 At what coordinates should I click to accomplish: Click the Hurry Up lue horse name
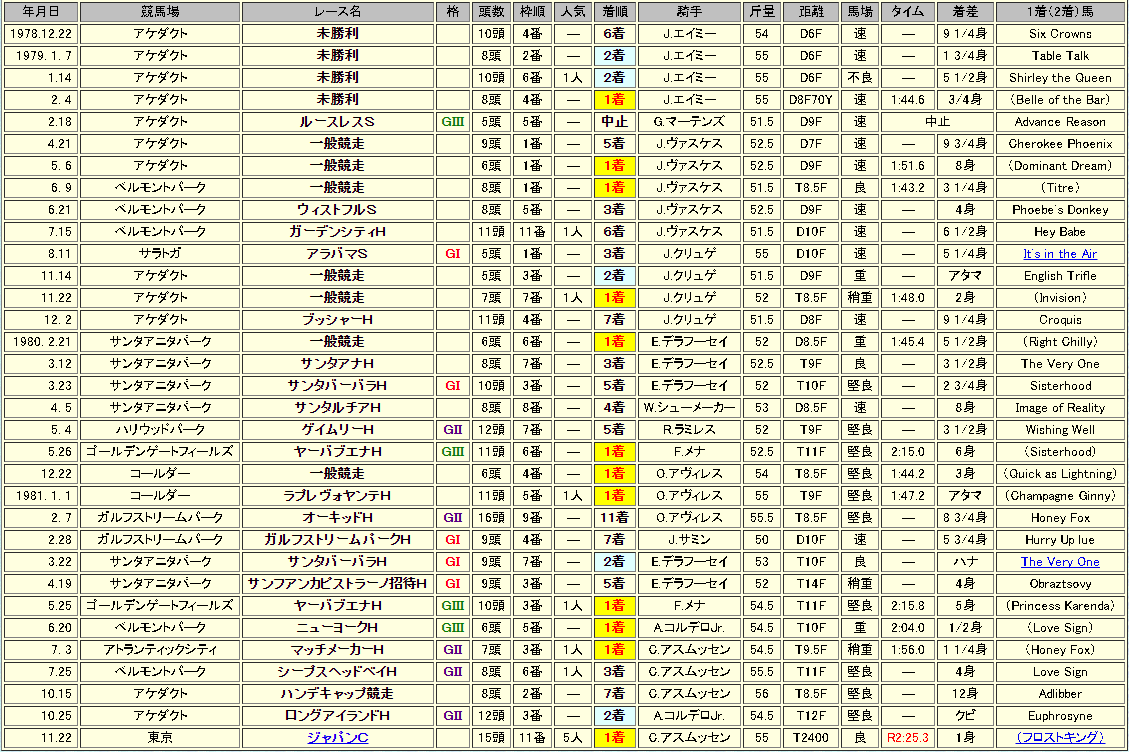point(1060,540)
